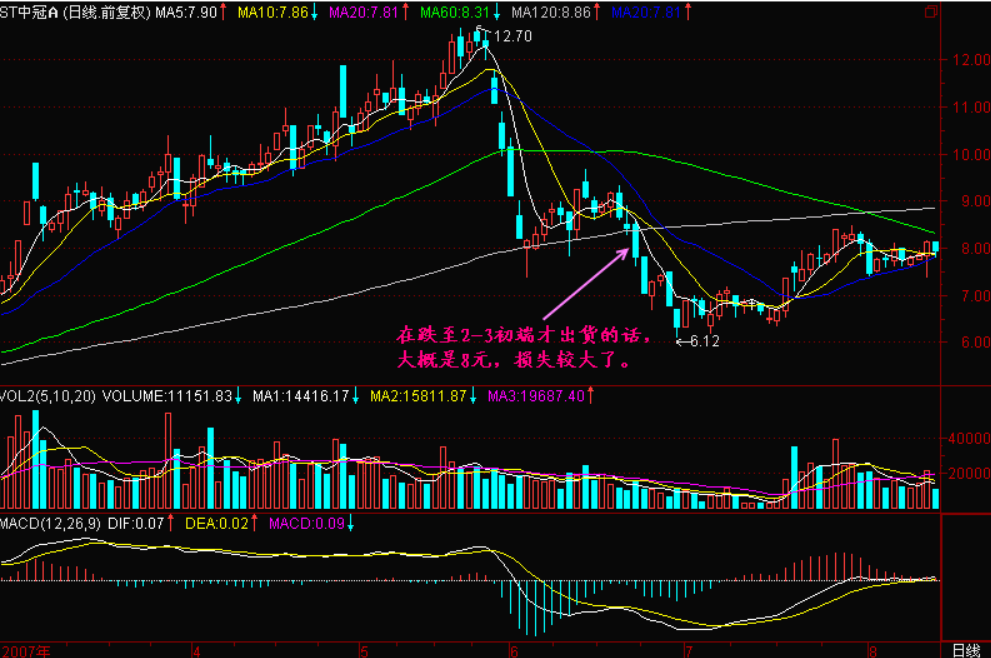Screen dimensions: 991x658
Task: Click the magenta MA20:7.81 legend label
Action: [x=364, y=12]
